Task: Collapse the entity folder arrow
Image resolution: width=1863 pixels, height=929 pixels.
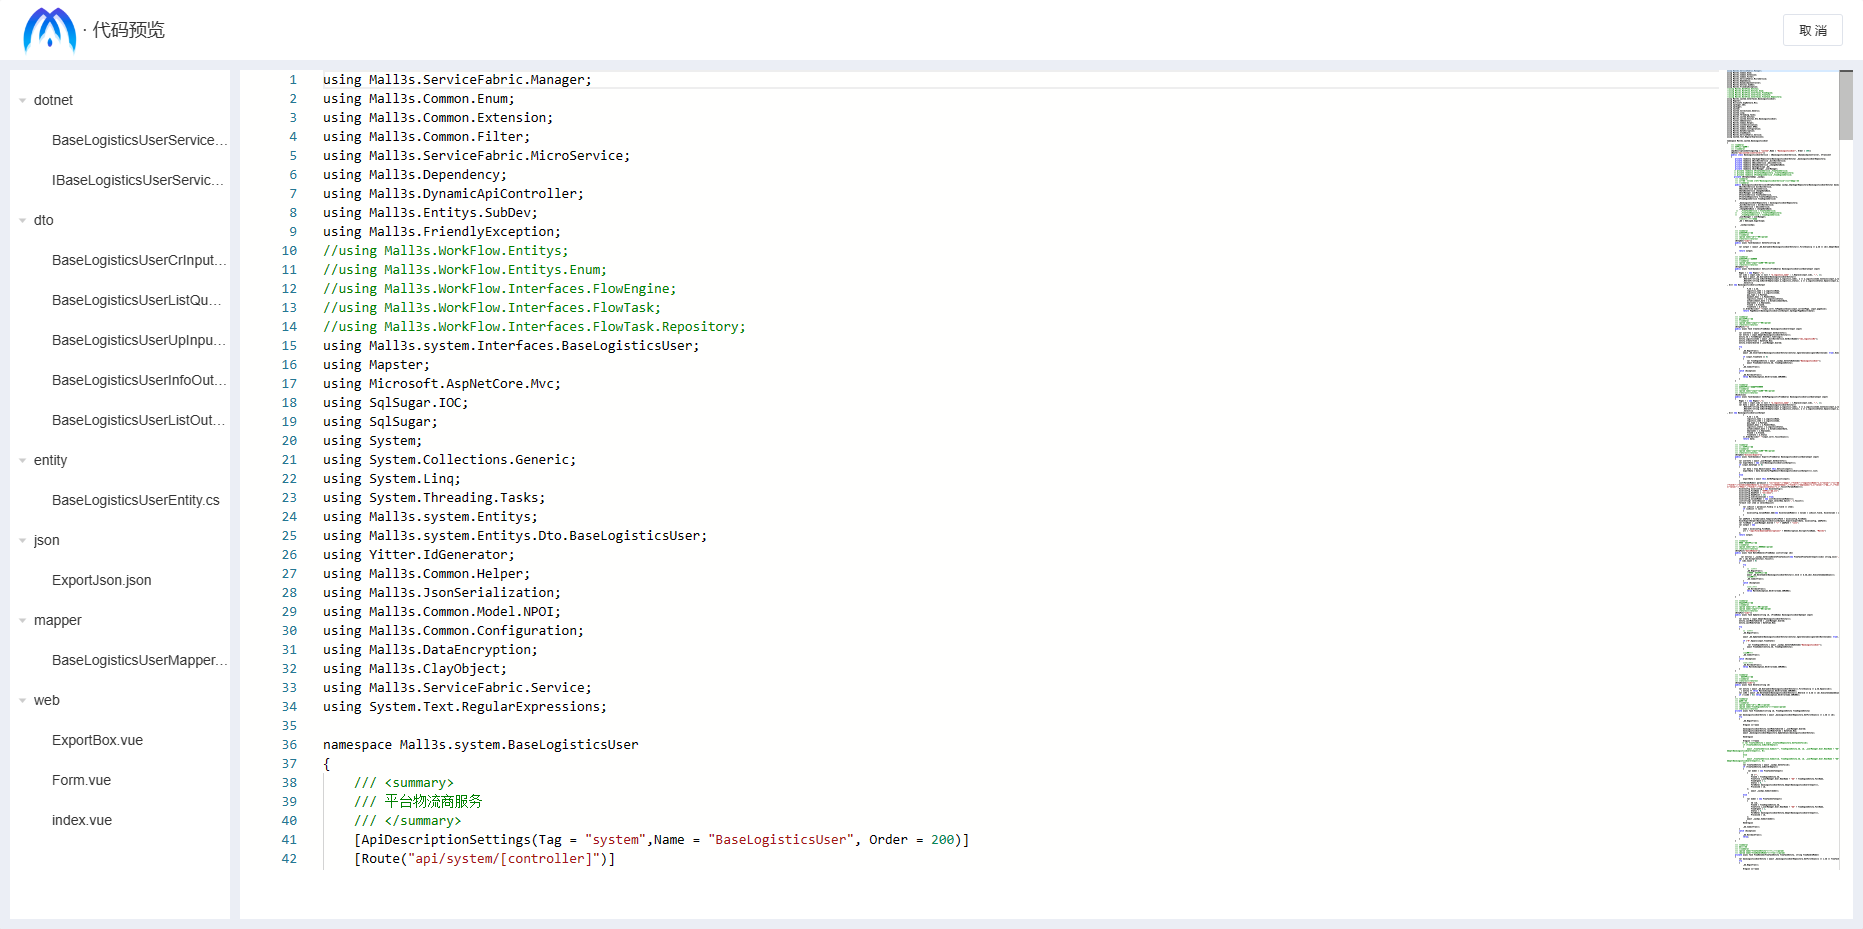Action: pyautogui.click(x=23, y=460)
